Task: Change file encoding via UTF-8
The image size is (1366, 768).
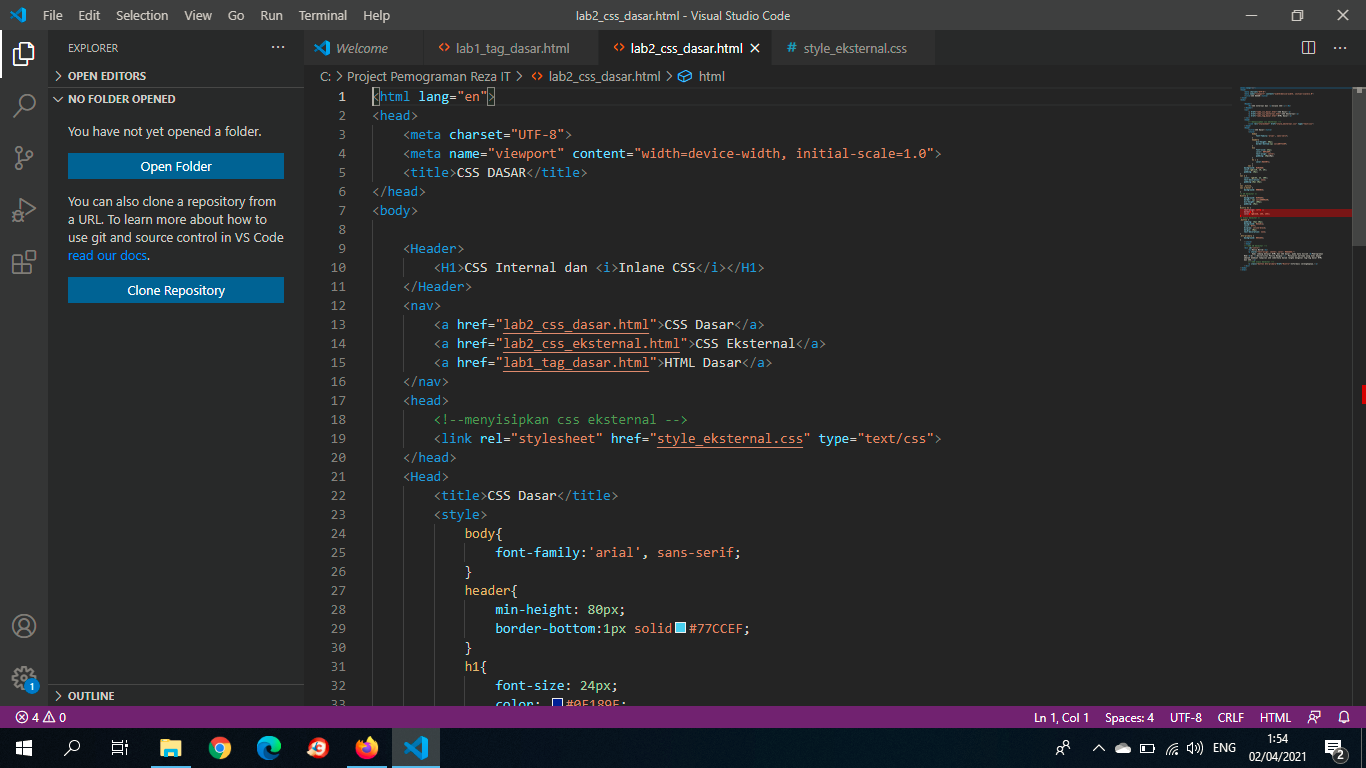Action: (x=1186, y=717)
